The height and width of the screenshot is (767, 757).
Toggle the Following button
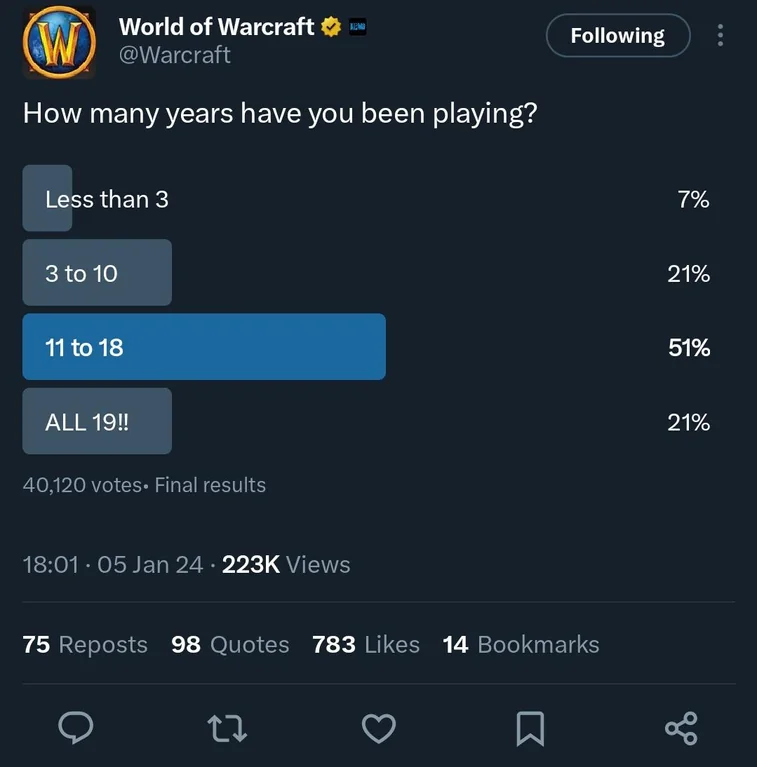coord(618,35)
